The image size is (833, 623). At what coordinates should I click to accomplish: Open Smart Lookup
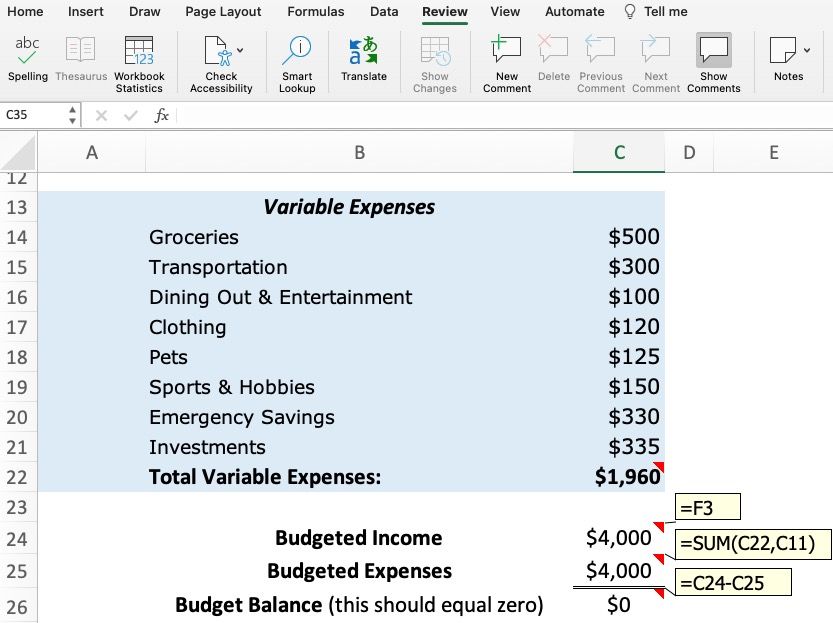point(297,64)
